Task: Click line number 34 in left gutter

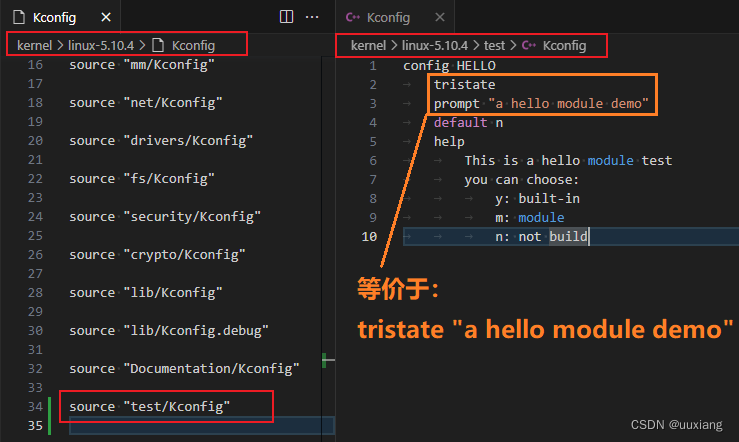Action: coord(35,407)
